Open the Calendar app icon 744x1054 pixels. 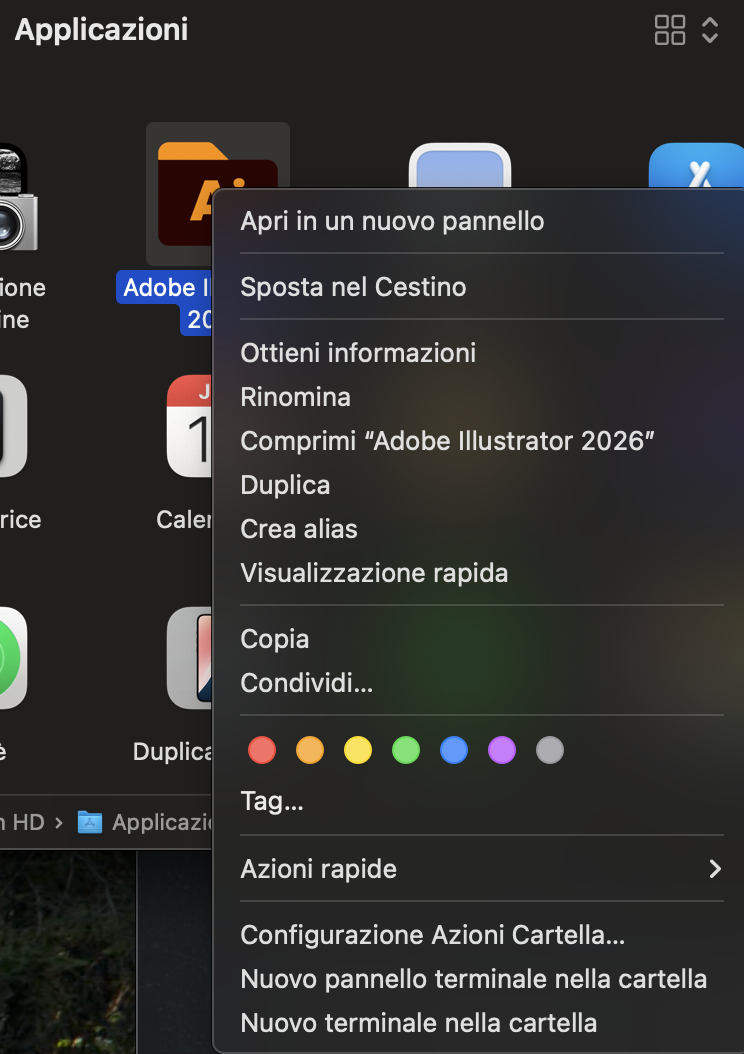(x=190, y=426)
